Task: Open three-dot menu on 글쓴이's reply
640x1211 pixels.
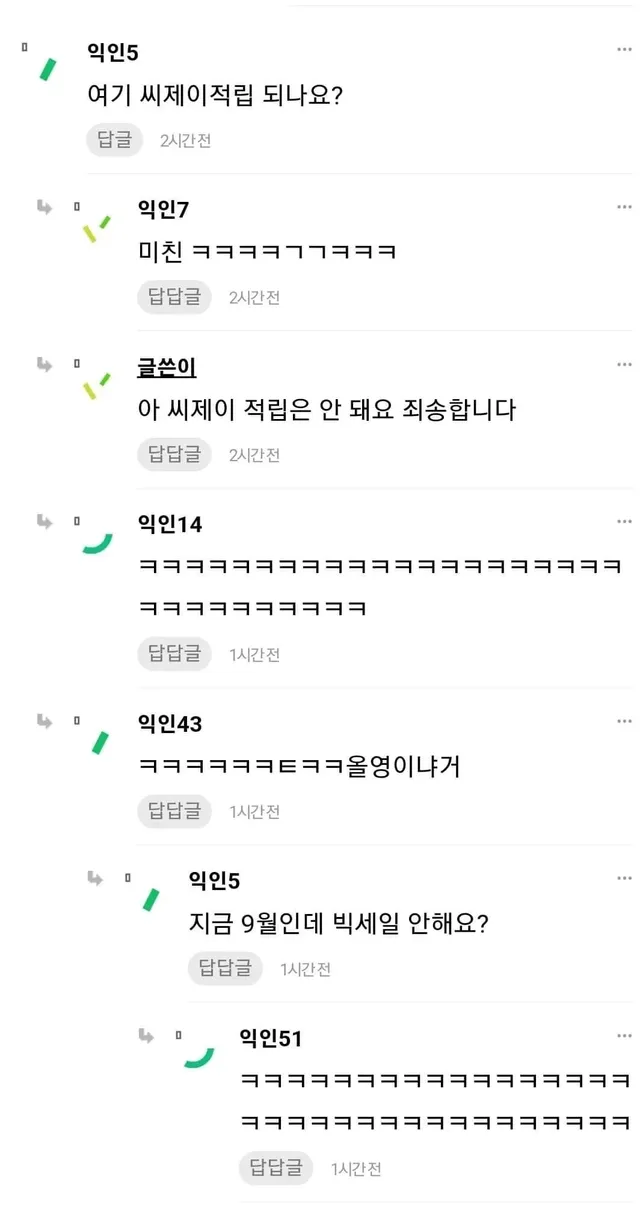Action: 624,365
